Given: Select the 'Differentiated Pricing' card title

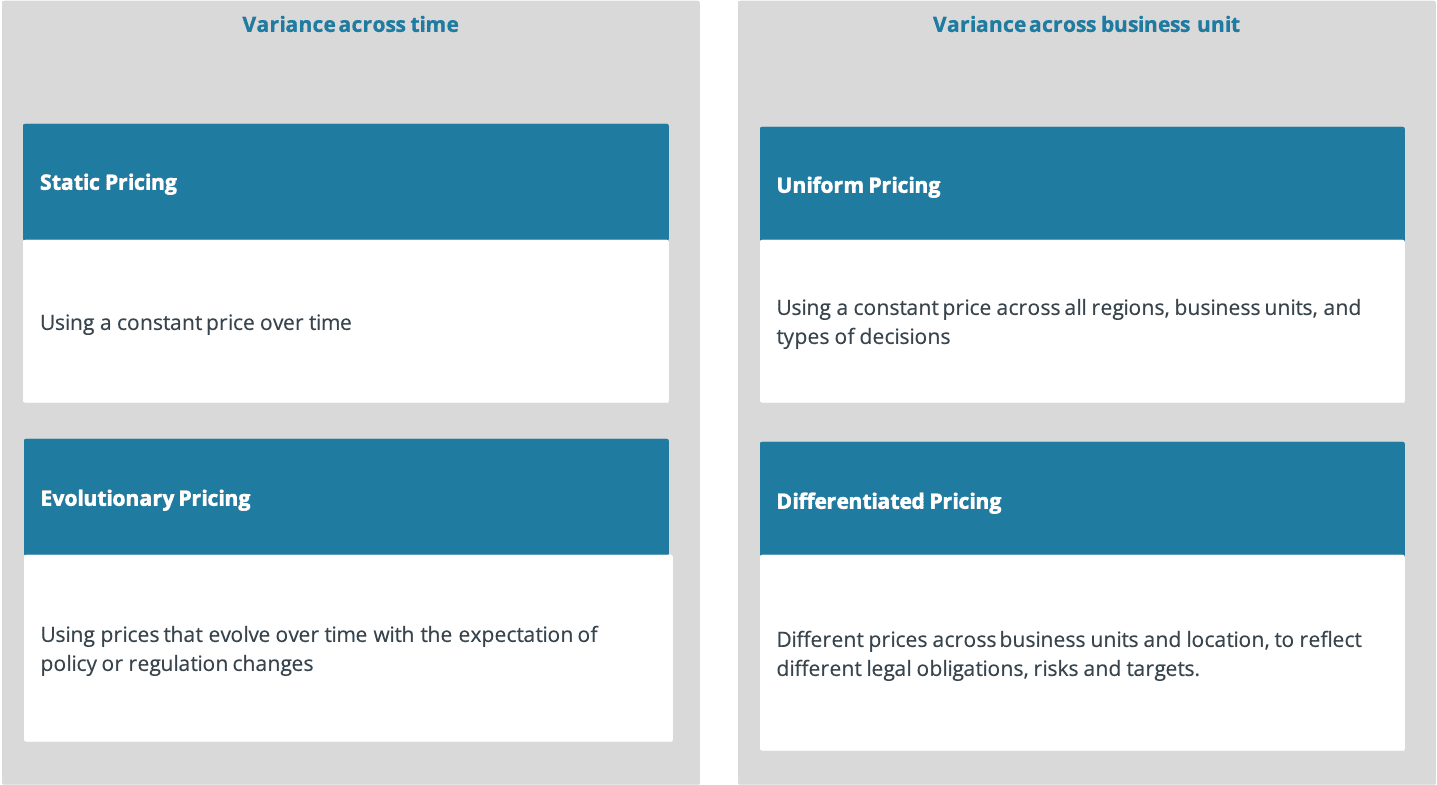Looking at the screenshot, I should [x=889, y=502].
